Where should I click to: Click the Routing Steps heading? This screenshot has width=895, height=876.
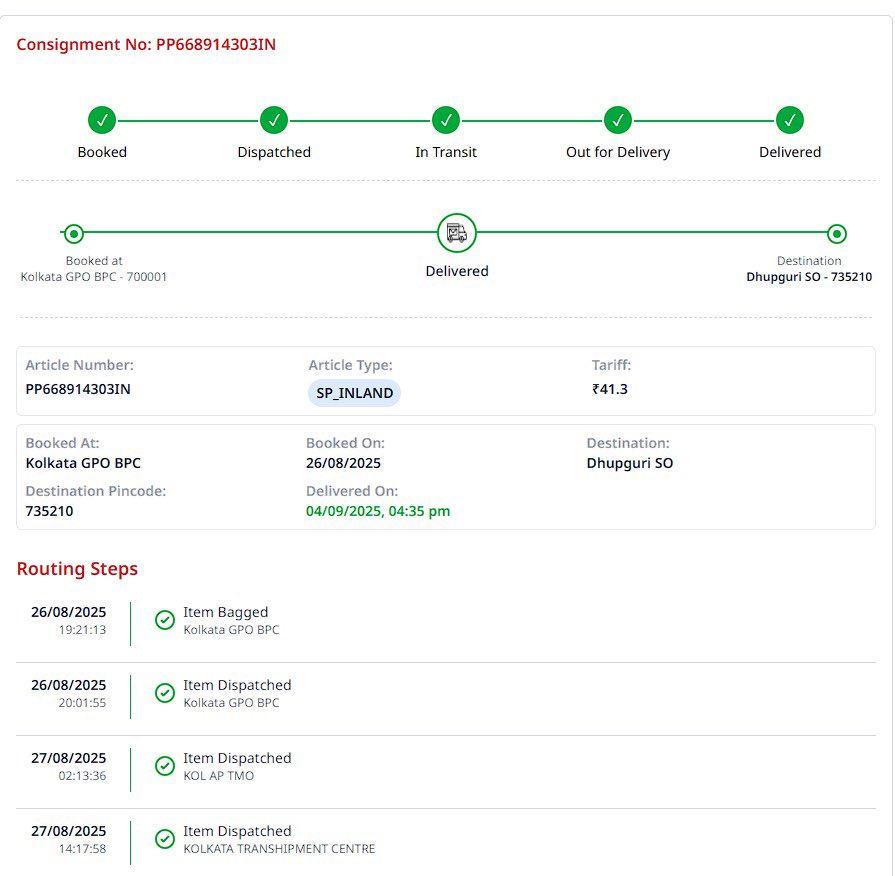coord(77,569)
